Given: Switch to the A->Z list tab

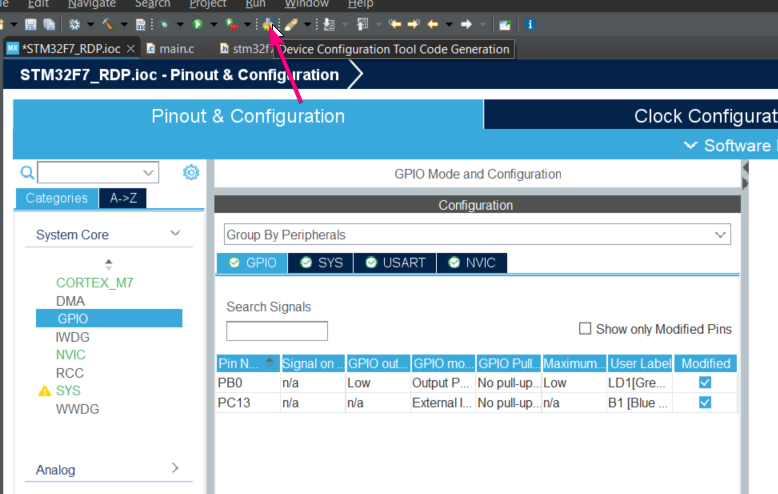Looking at the screenshot, I should 123,198.
